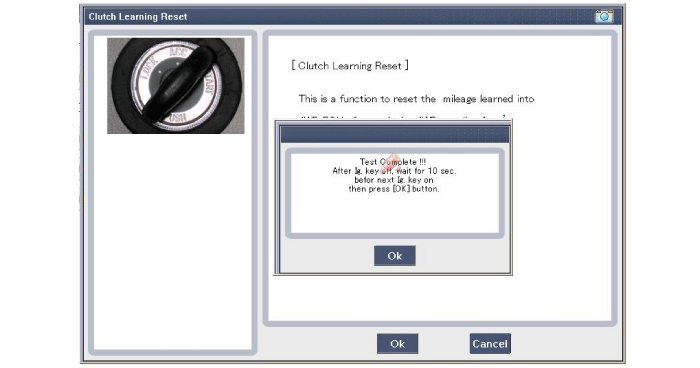Viewport: 700px width, 368px height.
Task: Select the ignition key switch picture
Action: (175, 86)
